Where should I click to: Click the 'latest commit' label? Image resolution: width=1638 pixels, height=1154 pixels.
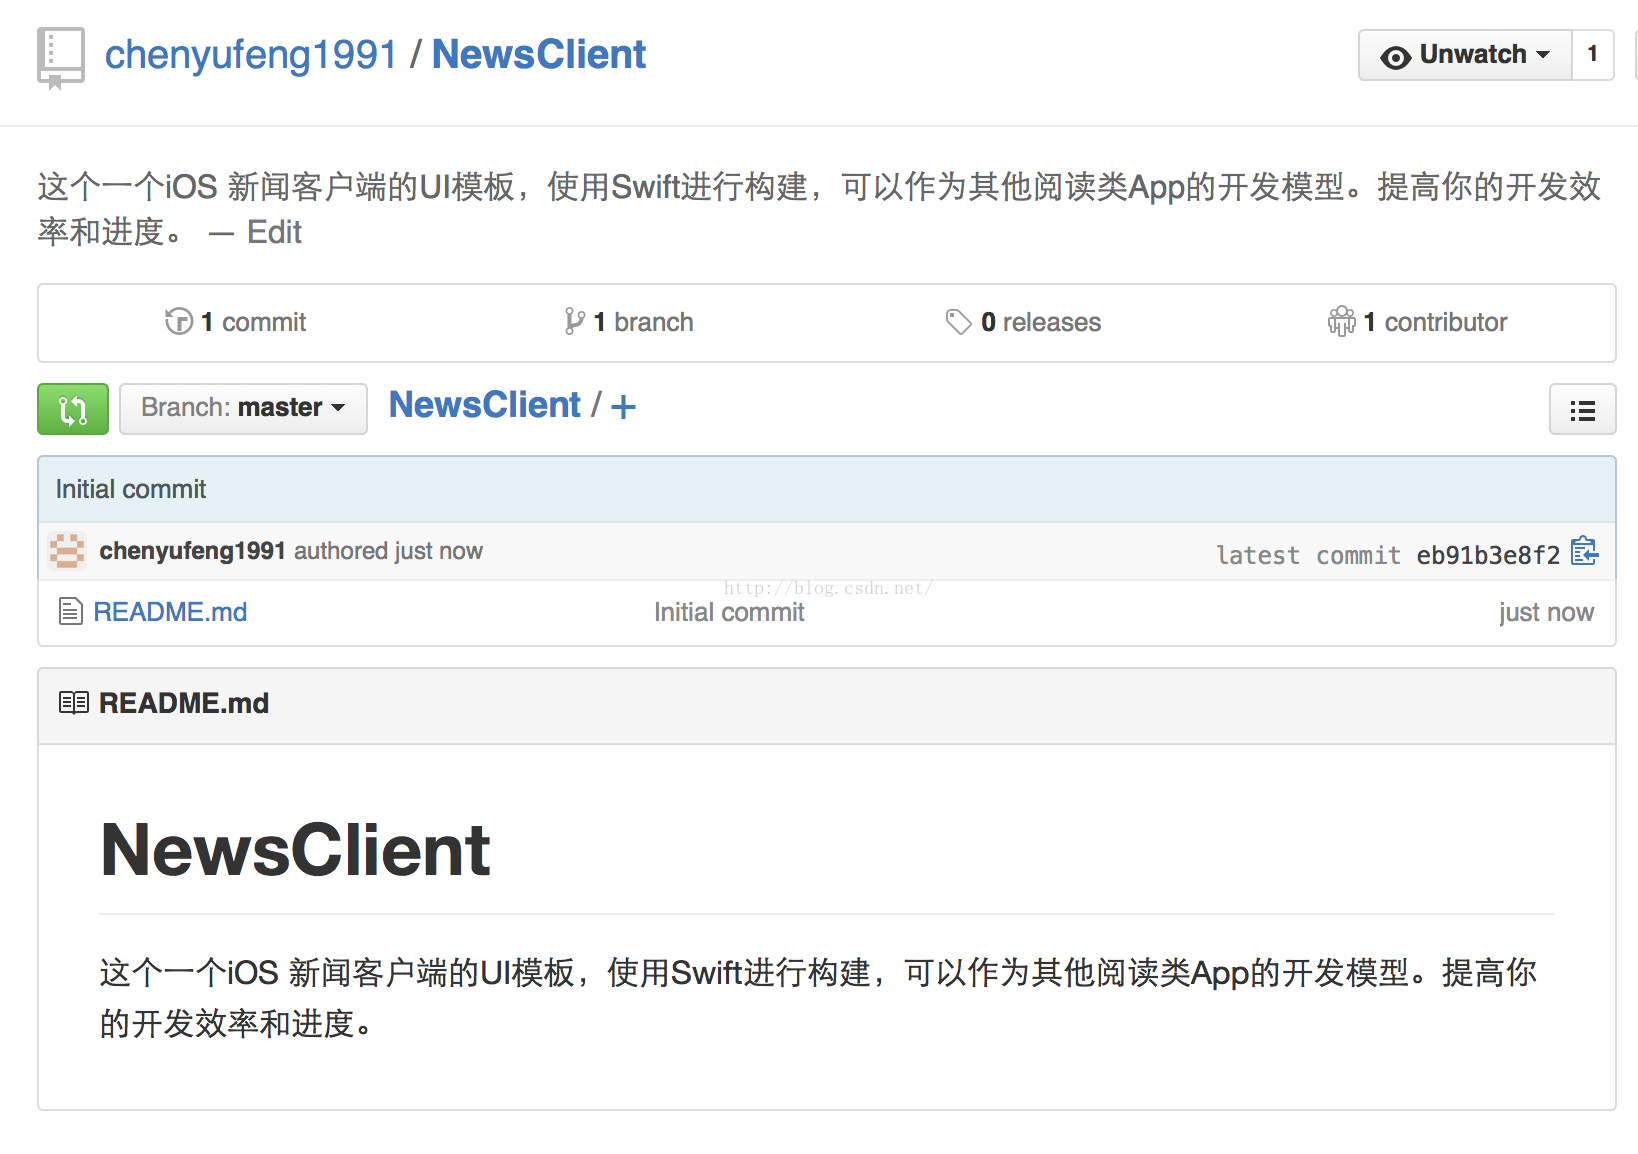coord(1308,555)
